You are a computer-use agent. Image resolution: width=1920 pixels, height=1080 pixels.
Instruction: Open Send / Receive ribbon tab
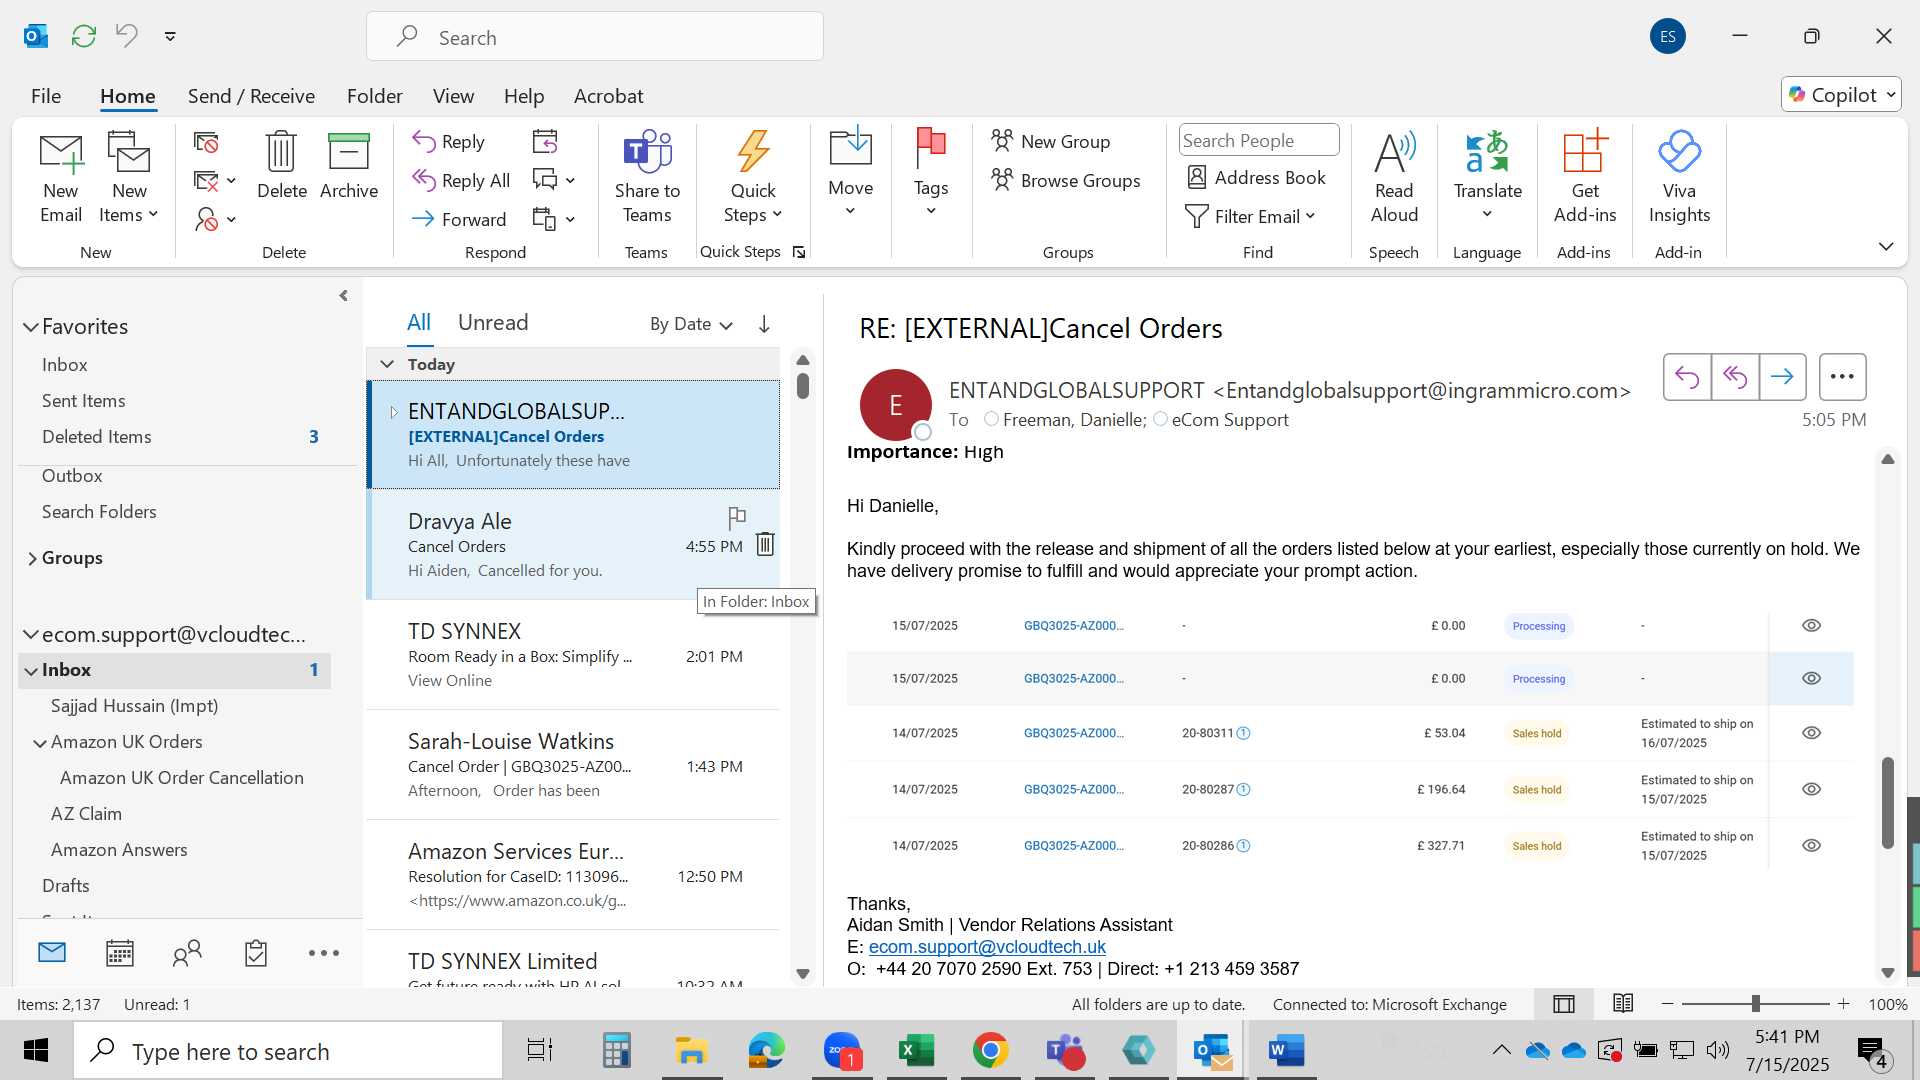click(251, 96)
